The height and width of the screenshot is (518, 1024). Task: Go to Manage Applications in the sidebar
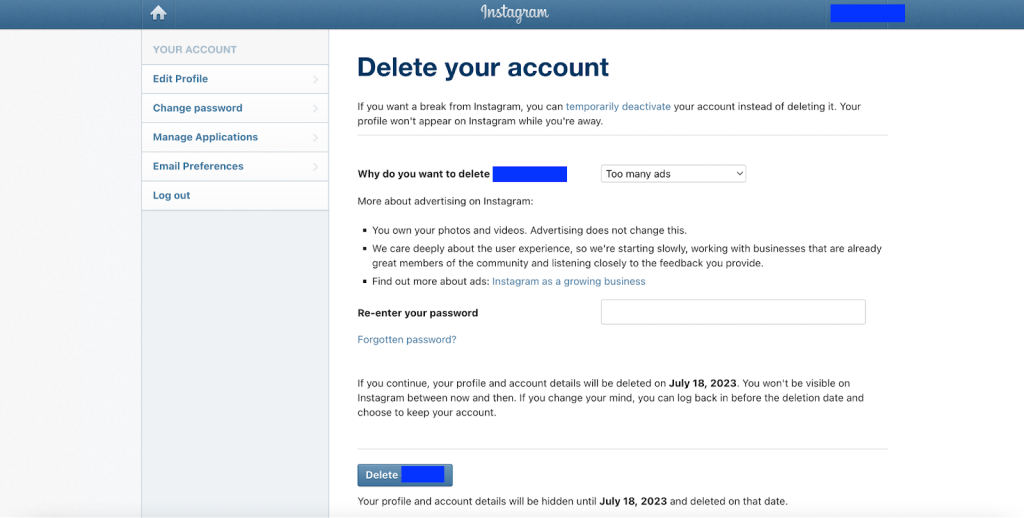[205, 137]
